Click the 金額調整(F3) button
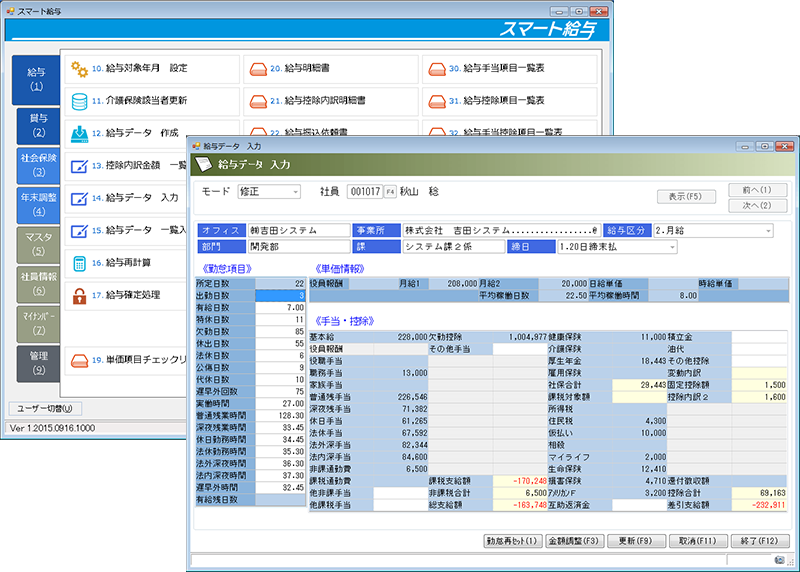This screenshot has height=572, width=800. 570,541
